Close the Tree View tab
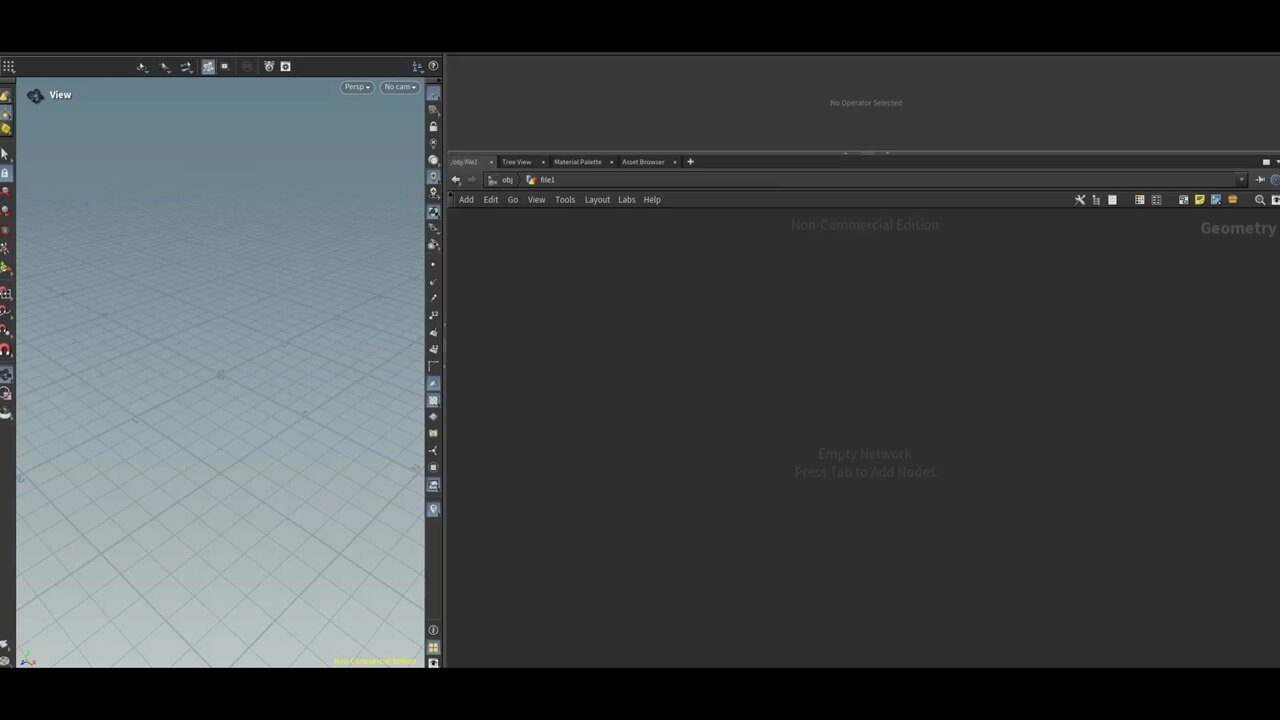 point(543,162)
